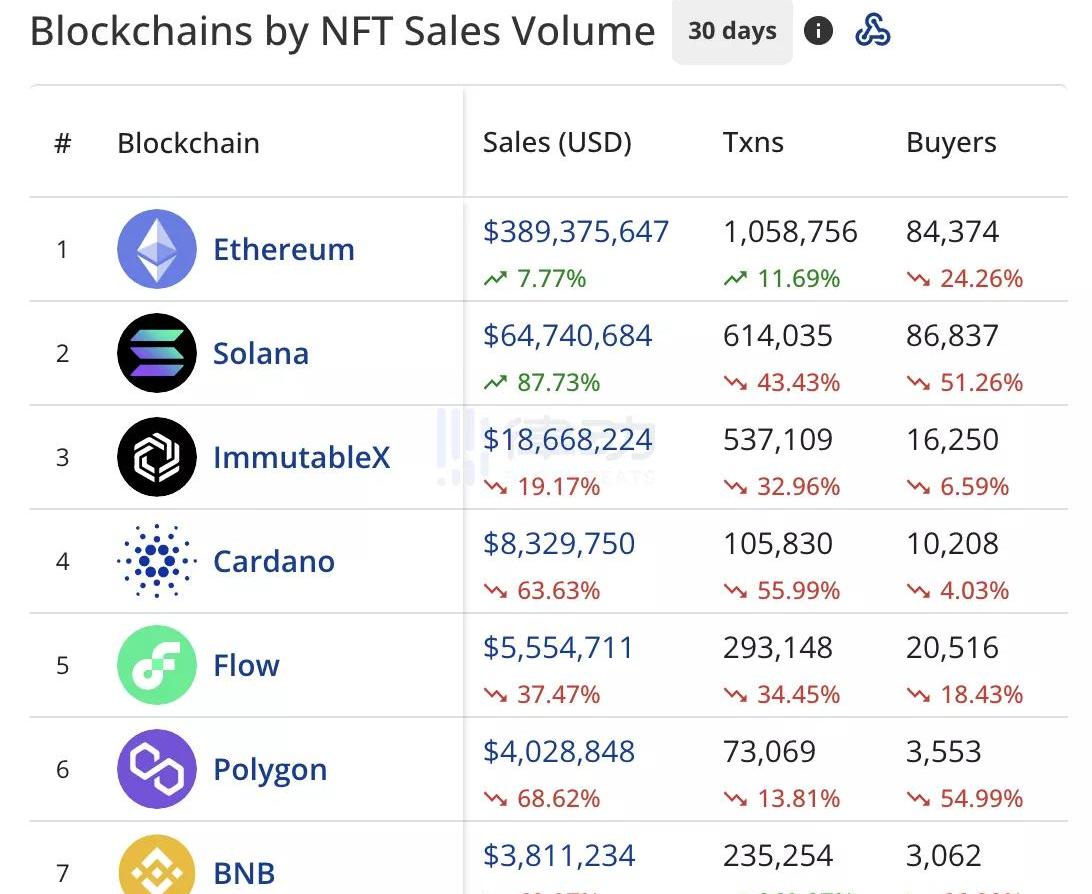Open the Solana blockchain link
Screen dimensions: 1092x894
tap(261, 353)
